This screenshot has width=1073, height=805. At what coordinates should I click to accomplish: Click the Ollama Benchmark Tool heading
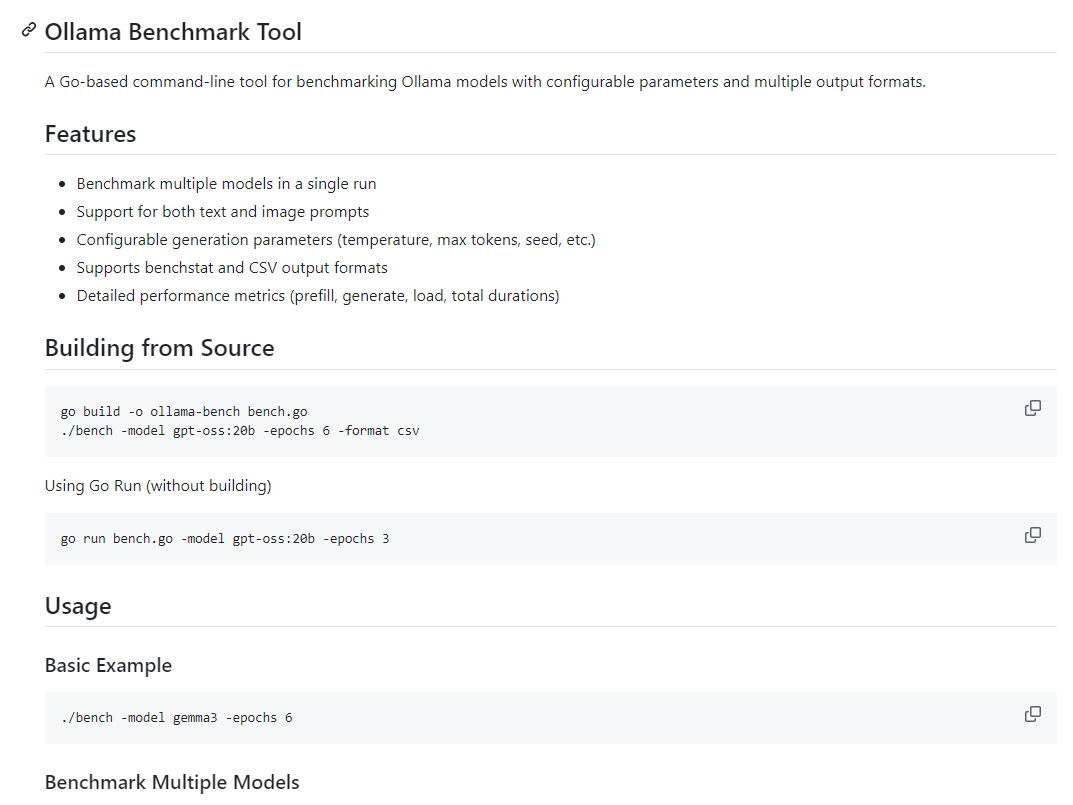coord(173,32)
